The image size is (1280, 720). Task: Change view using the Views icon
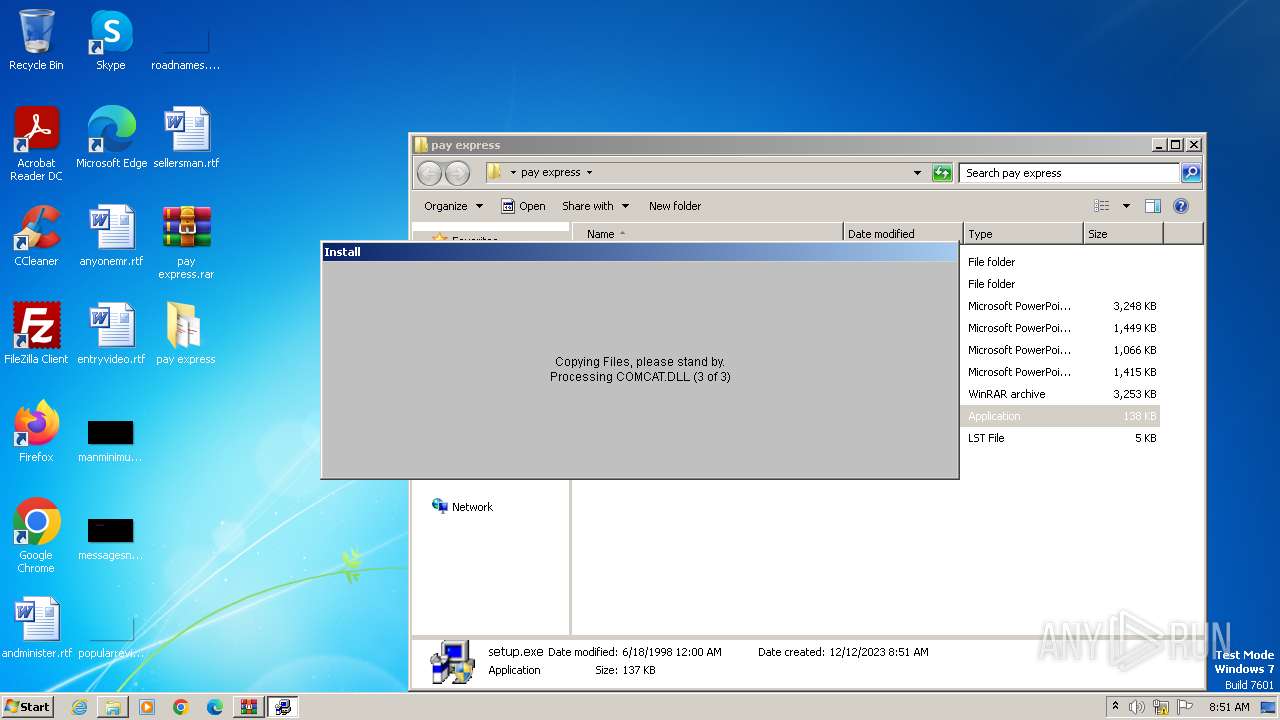coord(1101,206)
